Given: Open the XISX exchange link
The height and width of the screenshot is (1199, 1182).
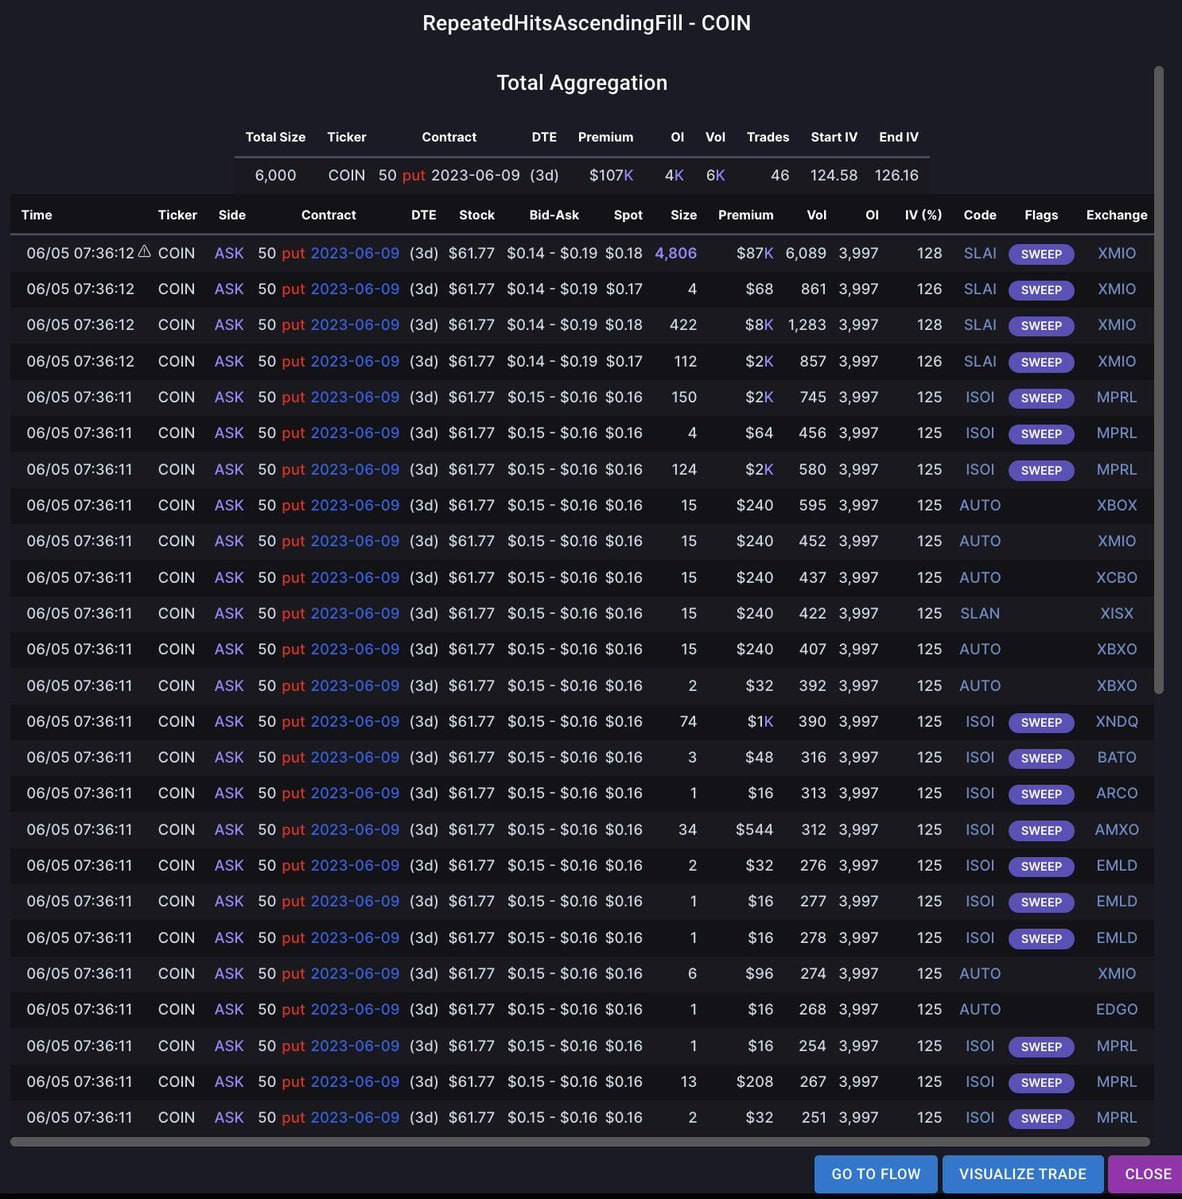Looking at the screenshot, I should click(x=1116, y=613).
